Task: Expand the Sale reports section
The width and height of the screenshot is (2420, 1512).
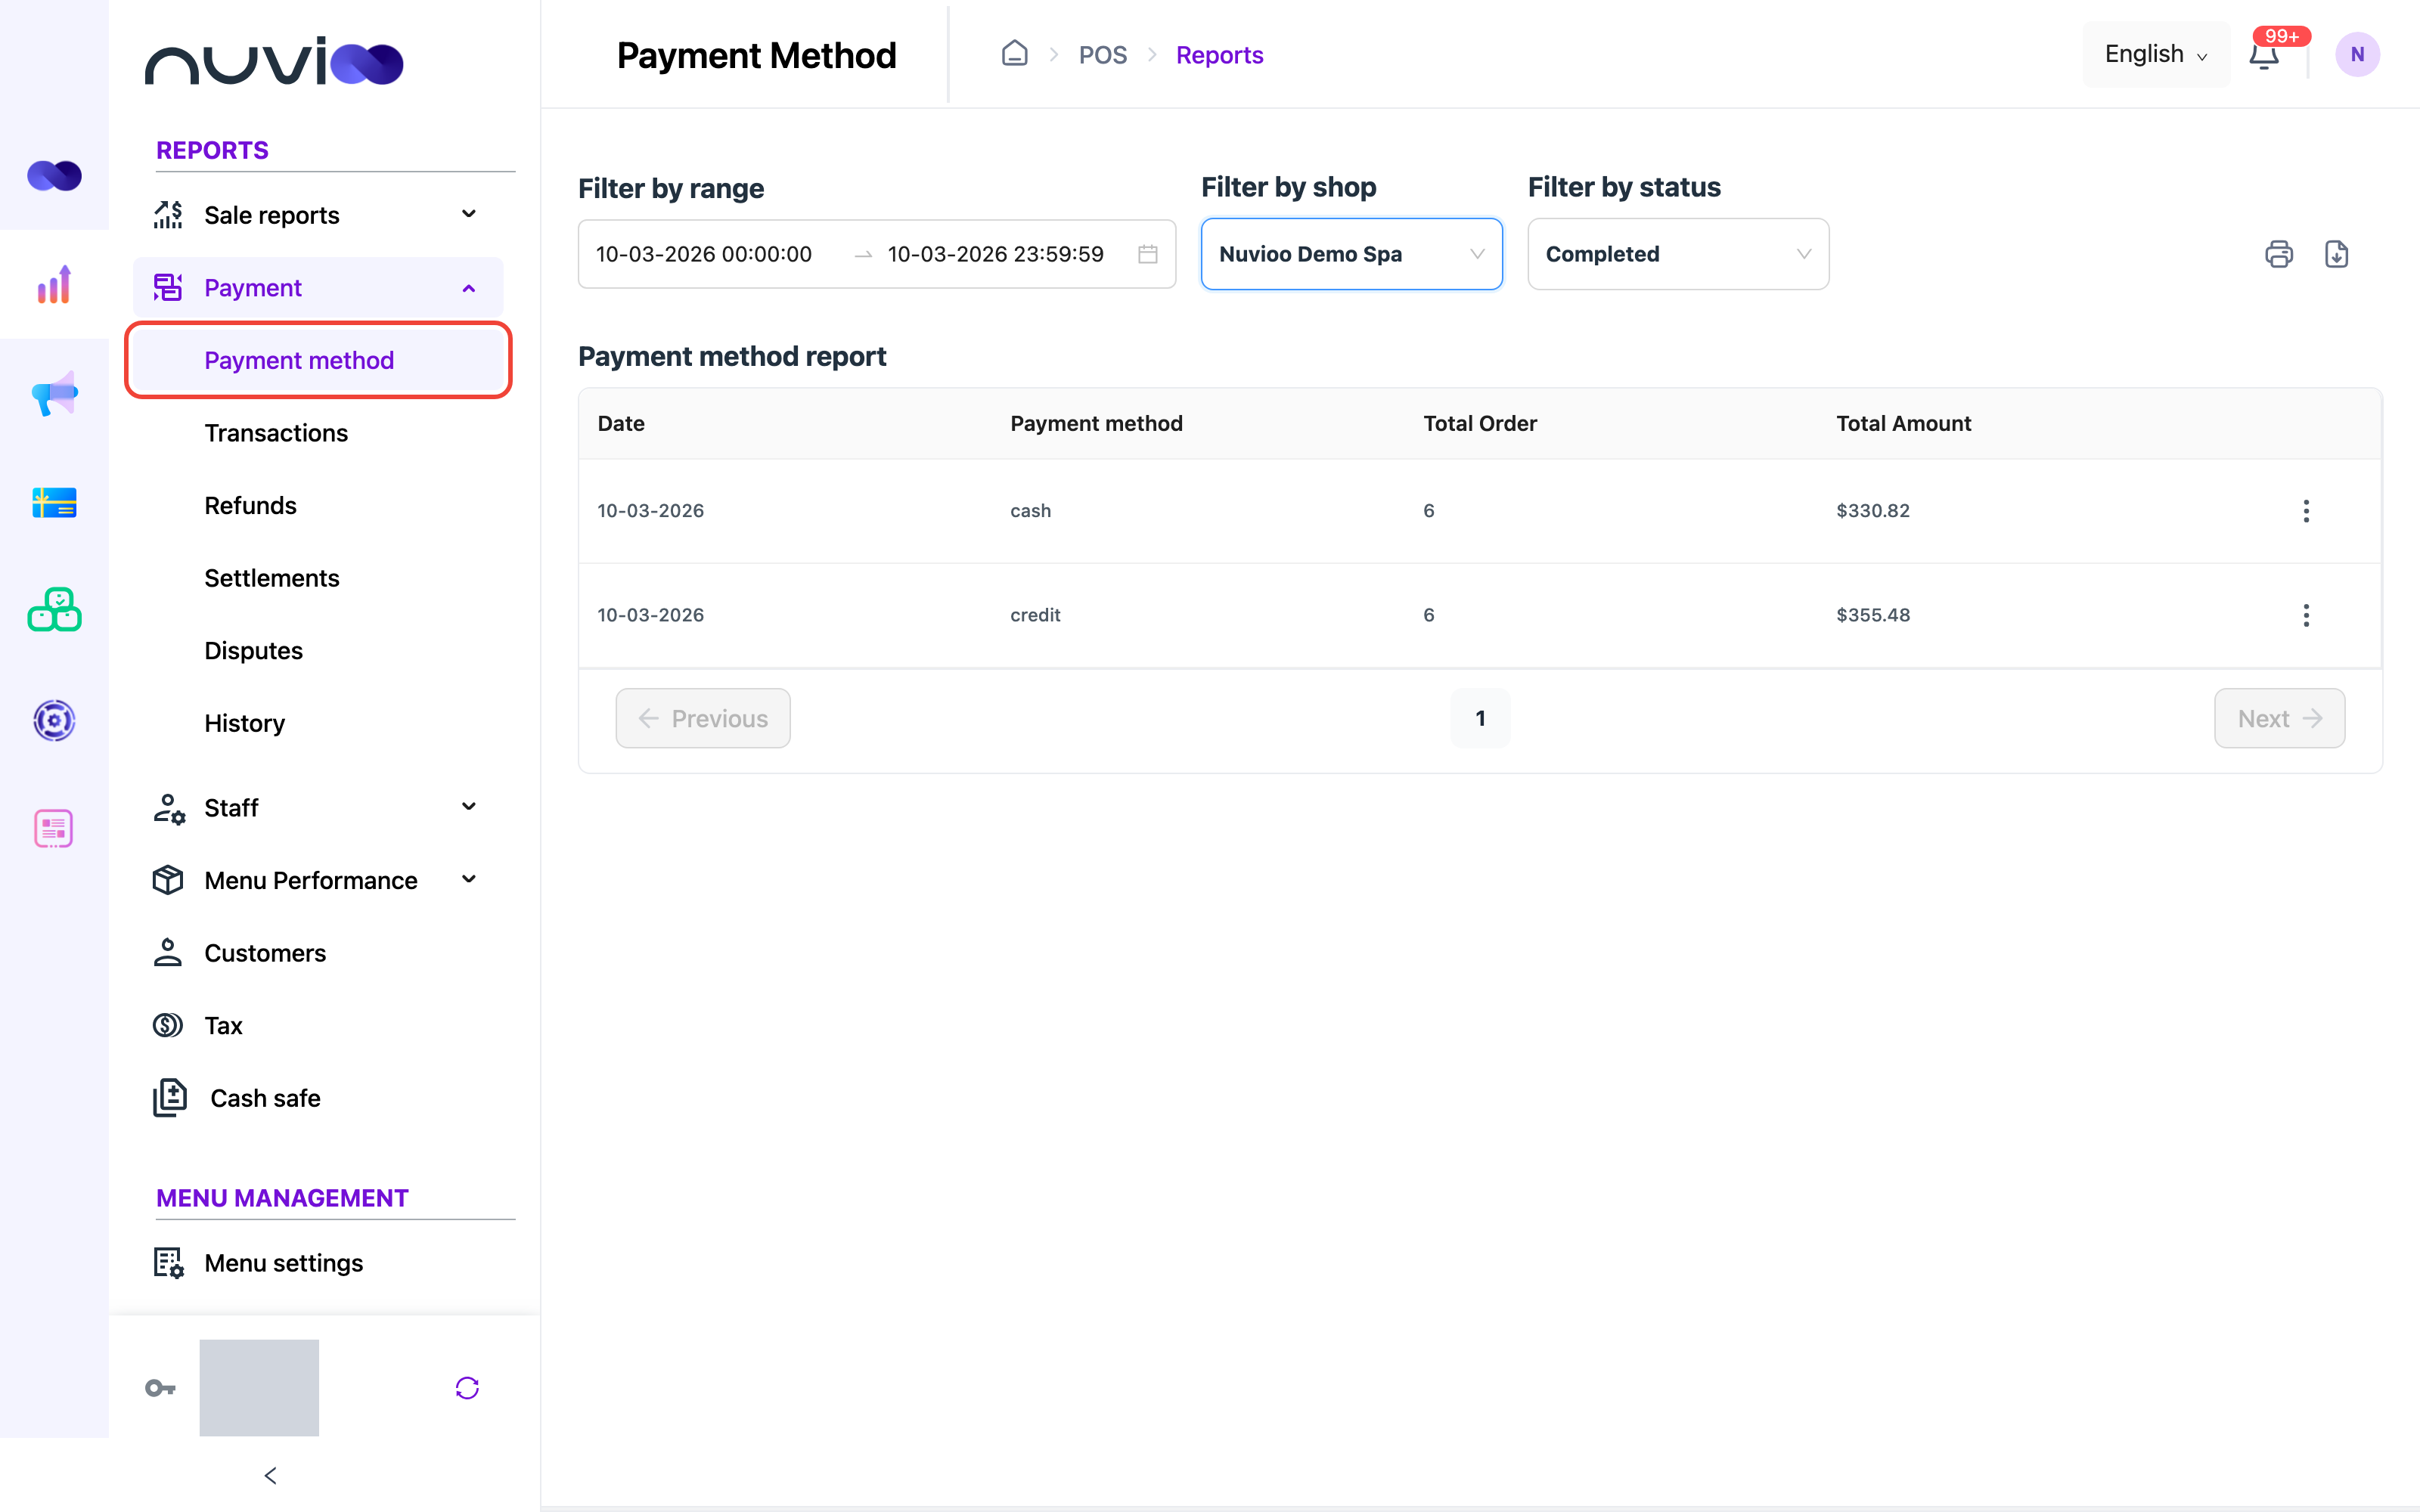Action: click(318, 215)
